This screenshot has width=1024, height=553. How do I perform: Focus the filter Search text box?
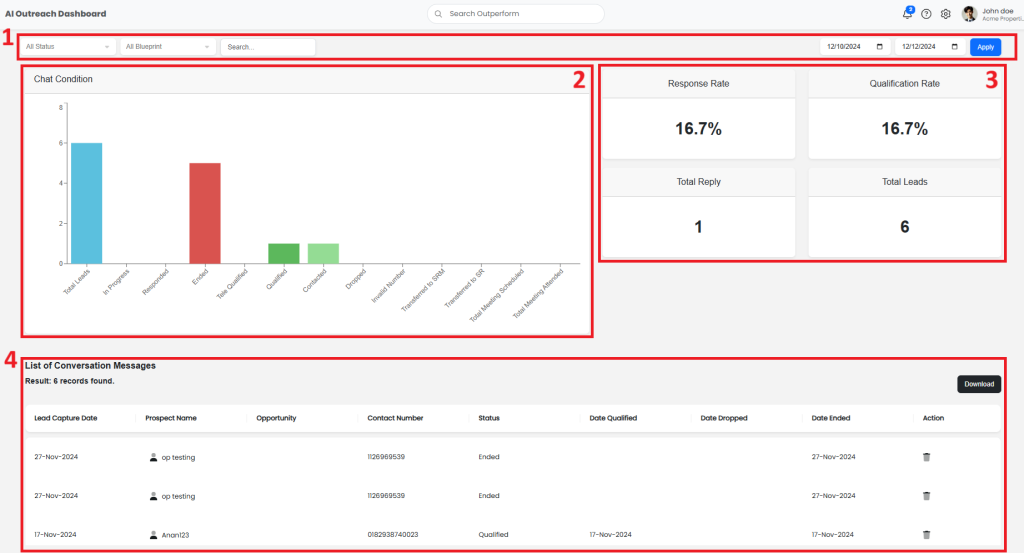(267, 47)
